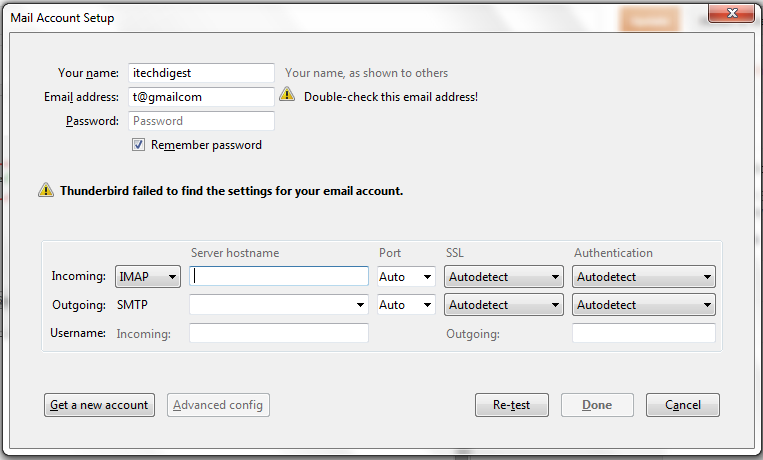
Task: Open the incoming Port Auto dropdown
Action: coord(406,276)
